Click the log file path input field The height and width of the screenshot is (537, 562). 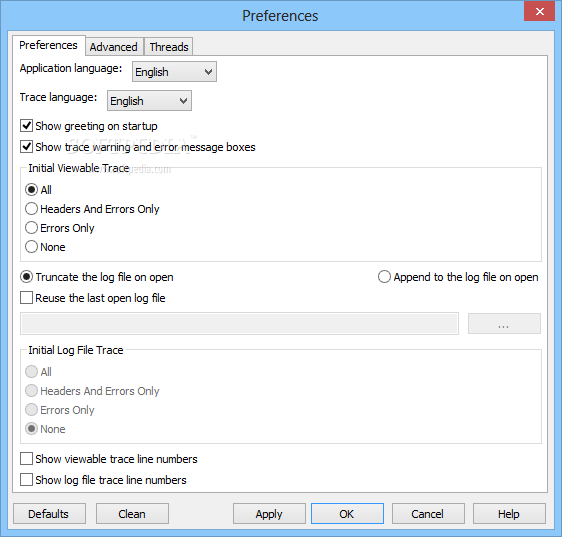coord(239,323)
